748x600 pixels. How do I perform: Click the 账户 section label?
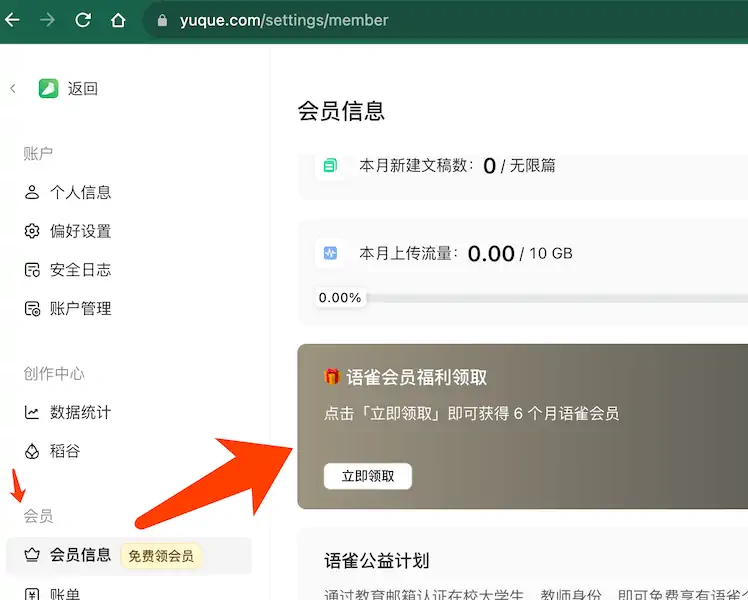[38, 154]
